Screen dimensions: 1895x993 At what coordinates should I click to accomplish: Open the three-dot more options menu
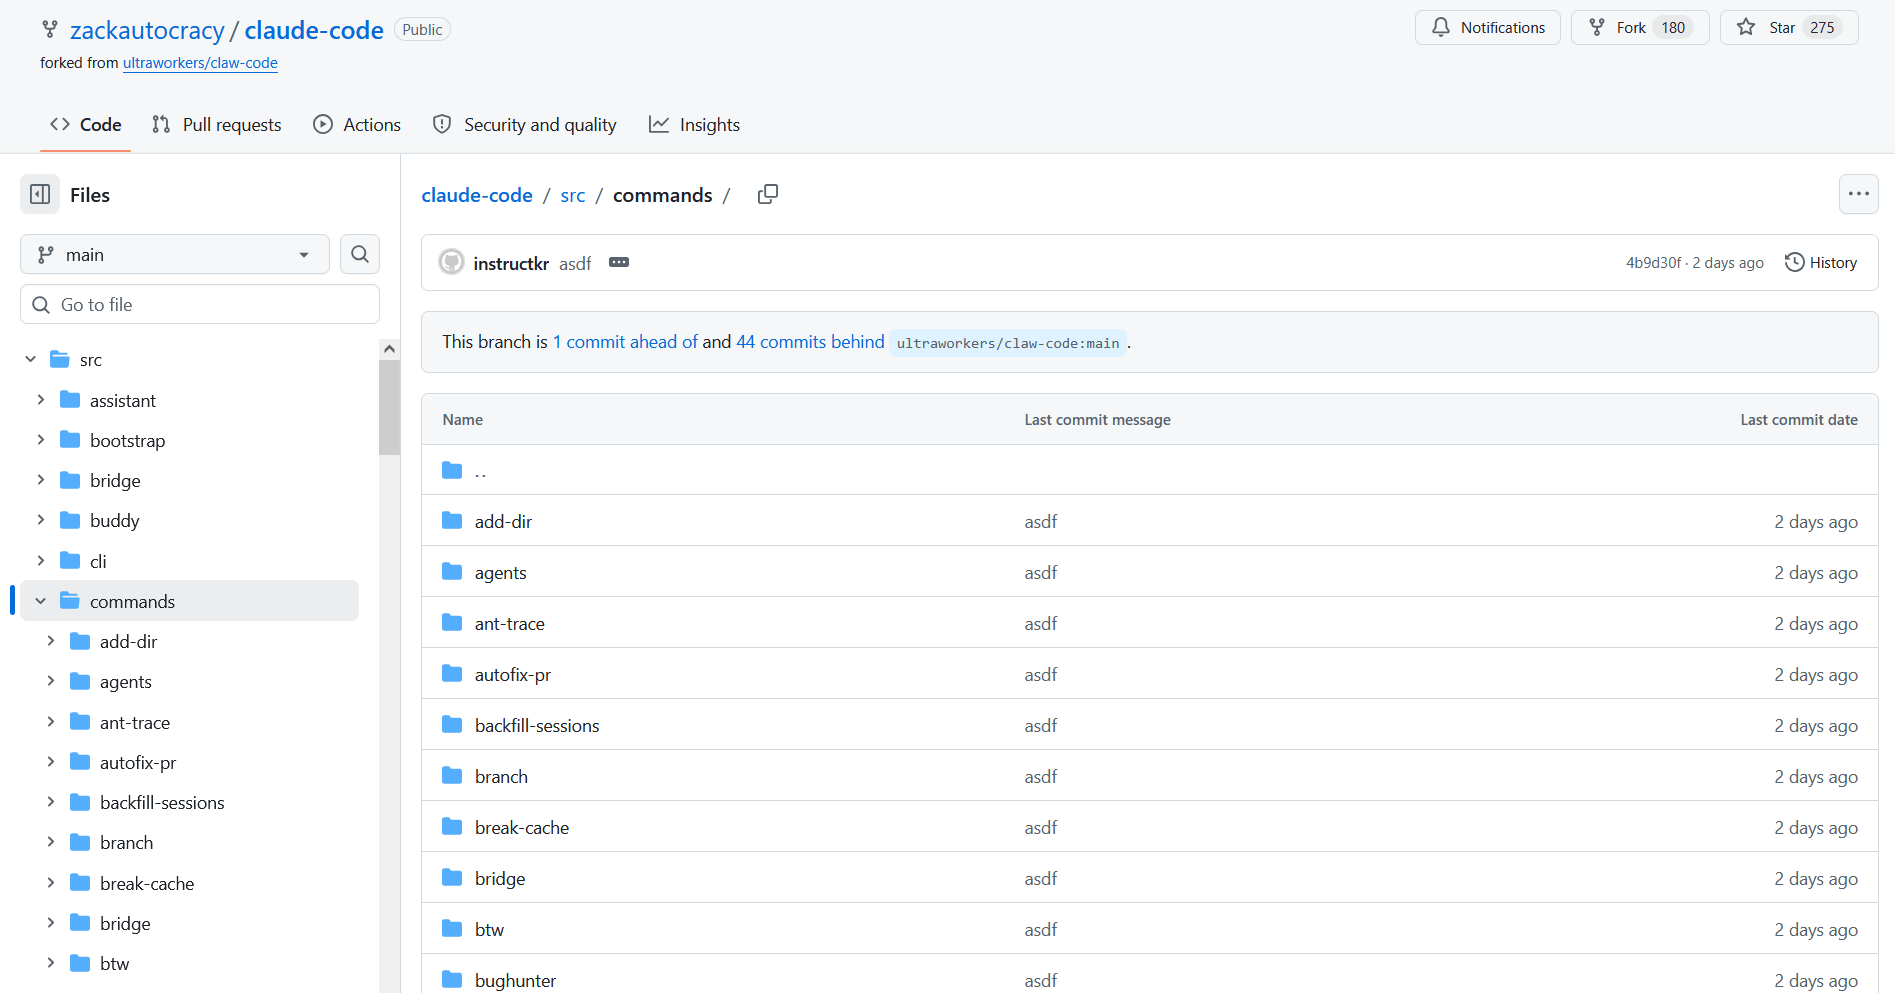[1858, 195]
